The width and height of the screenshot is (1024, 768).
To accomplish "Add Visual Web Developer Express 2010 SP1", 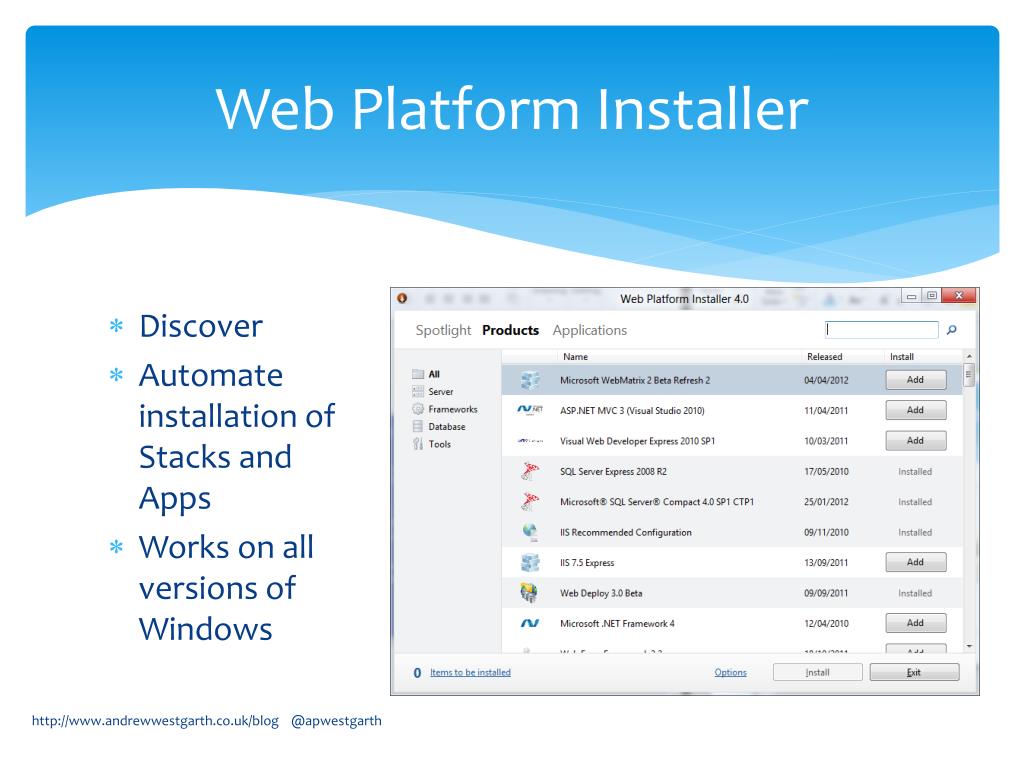I will pyautogui.click(x=916, y=441).
